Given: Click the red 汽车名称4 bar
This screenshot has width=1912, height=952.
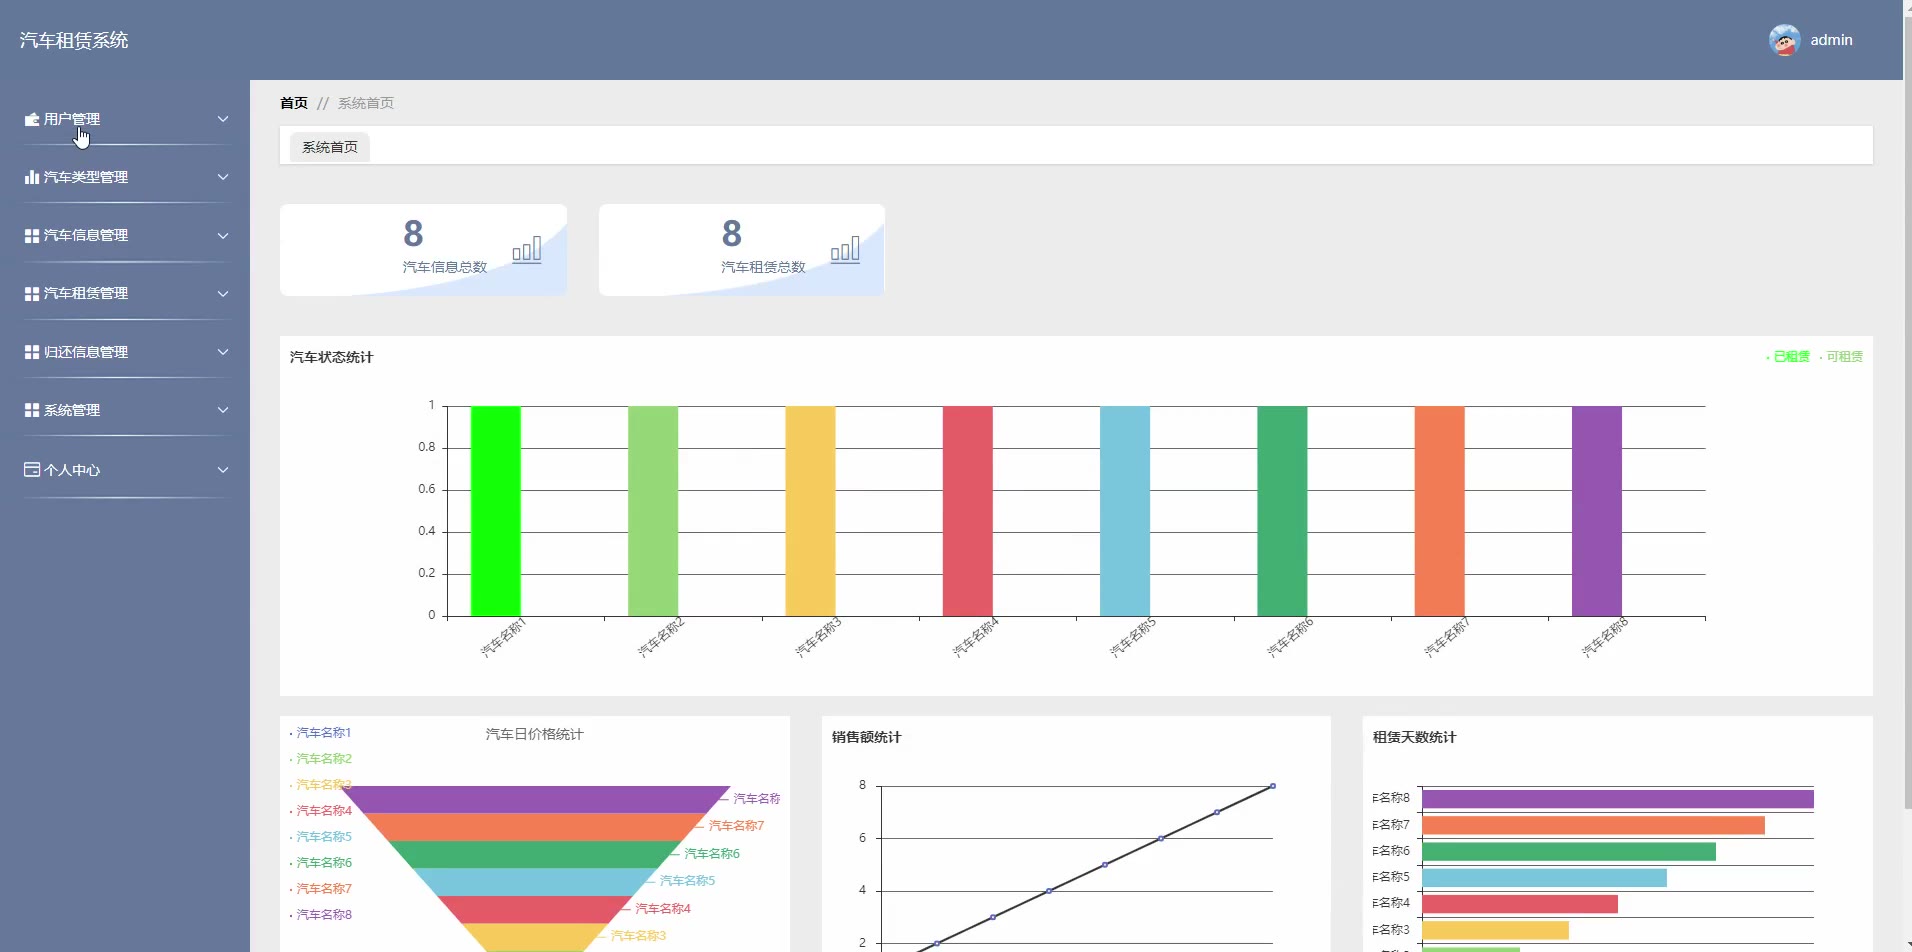Looking at the screenshot, I should [x=968, y=511].
